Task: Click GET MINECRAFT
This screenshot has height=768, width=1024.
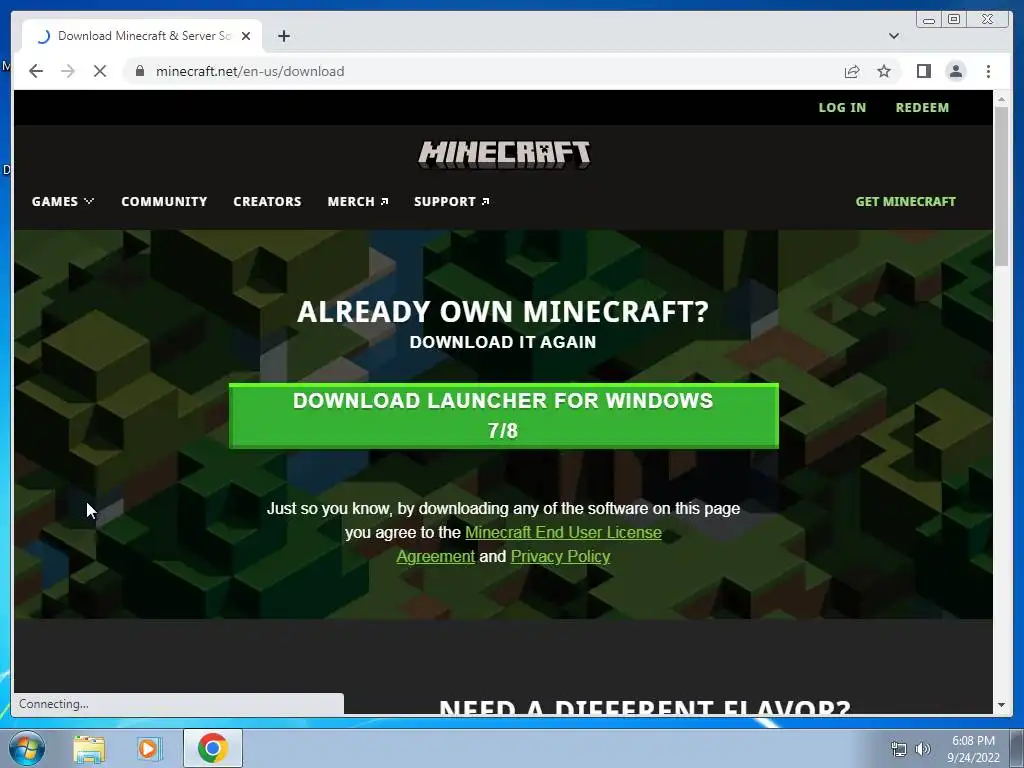Action: (x=905, y=201)
